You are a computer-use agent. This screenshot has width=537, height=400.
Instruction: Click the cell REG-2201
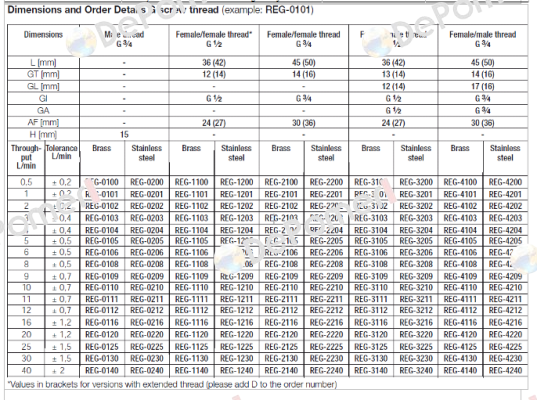click(x=326, y=194)
